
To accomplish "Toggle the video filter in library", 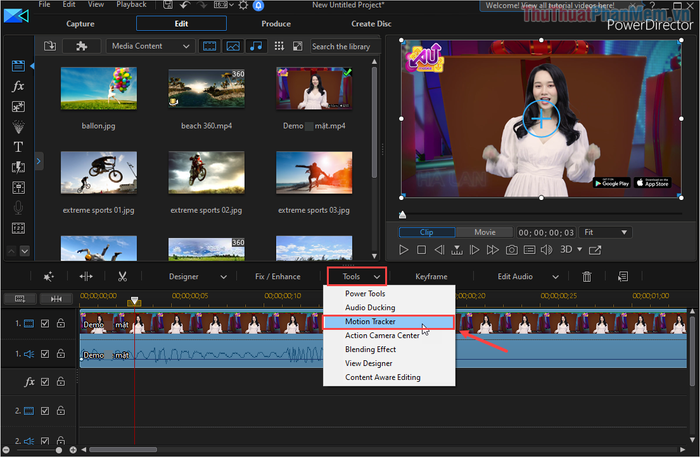I will [x=210, y=46].
